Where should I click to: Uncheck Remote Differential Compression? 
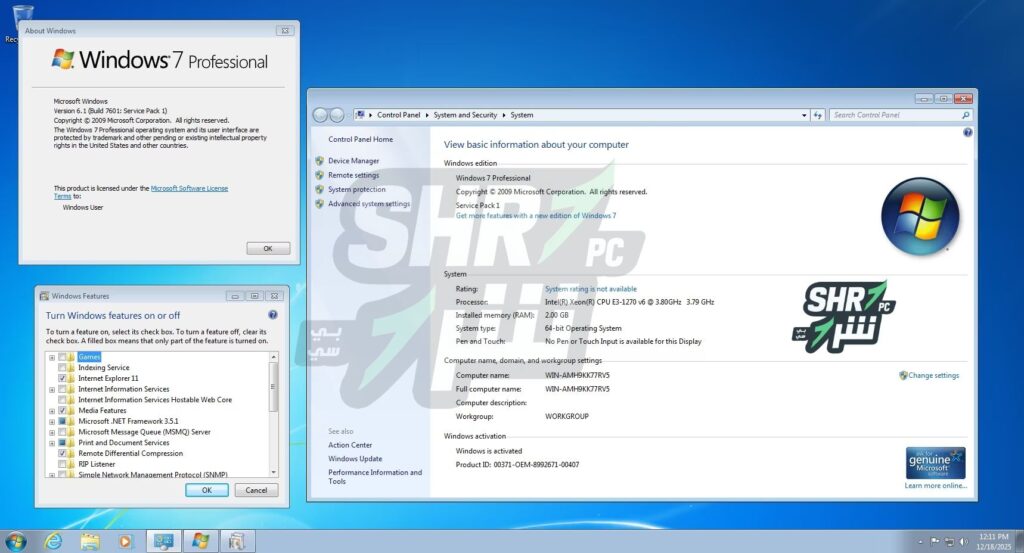[x=62, y=453]
